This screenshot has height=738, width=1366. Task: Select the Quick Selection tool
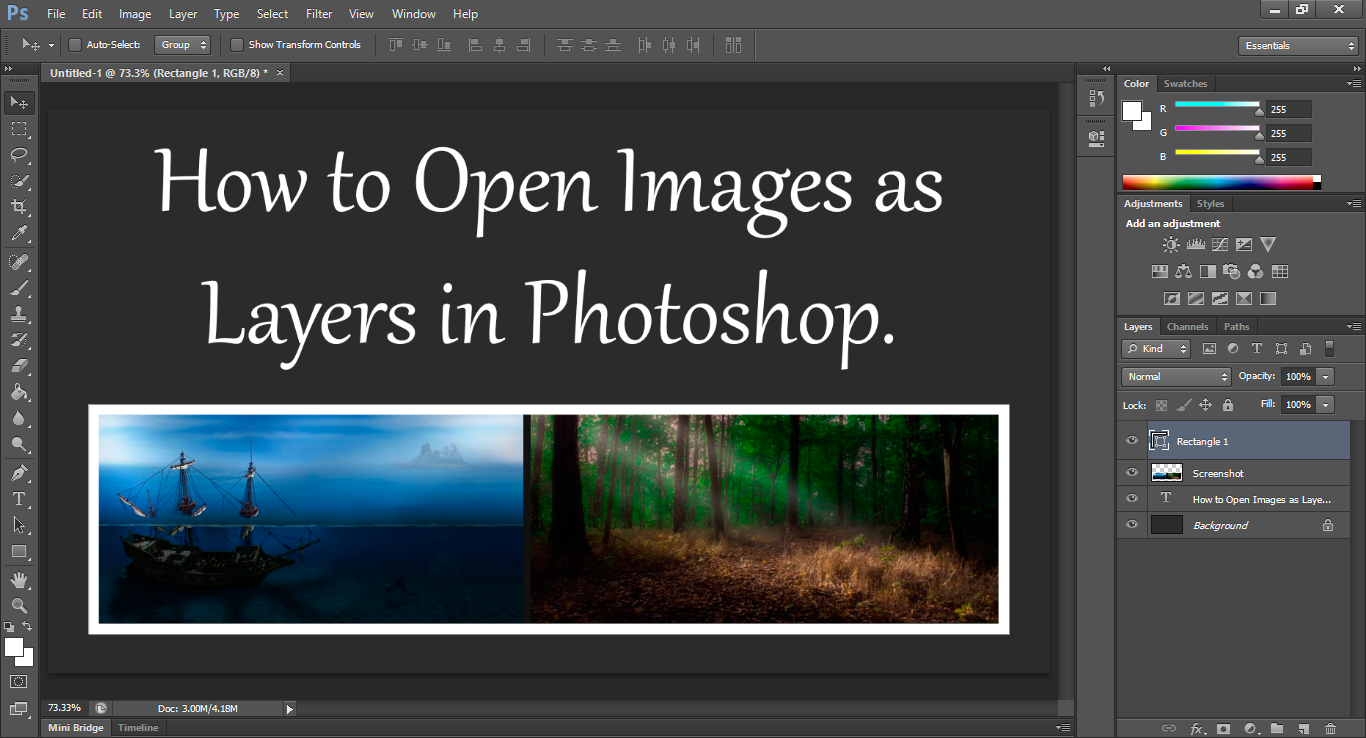(19, 181)
